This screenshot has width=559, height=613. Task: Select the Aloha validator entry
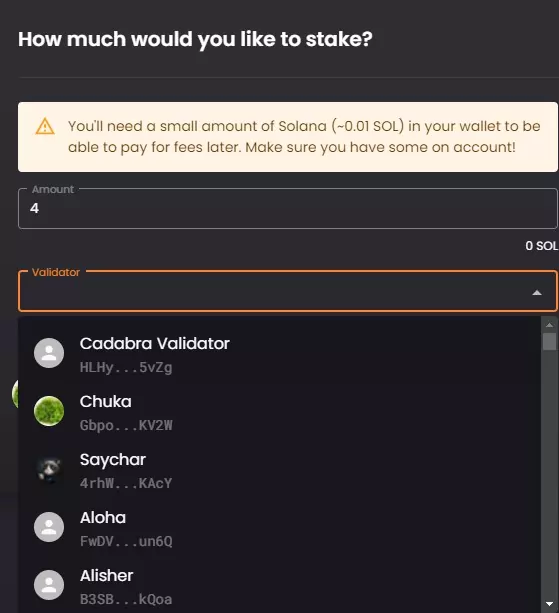pyautogui.click(x=280, y=527)
